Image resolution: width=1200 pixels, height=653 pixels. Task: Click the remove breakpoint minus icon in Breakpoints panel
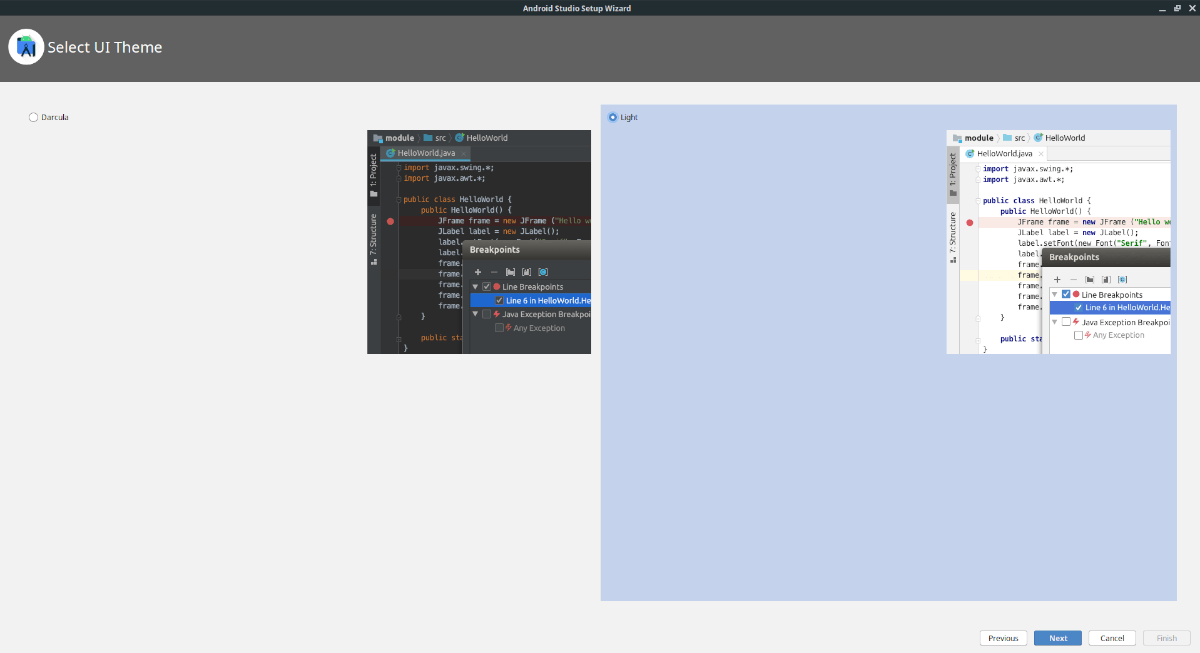pos(494,272)
